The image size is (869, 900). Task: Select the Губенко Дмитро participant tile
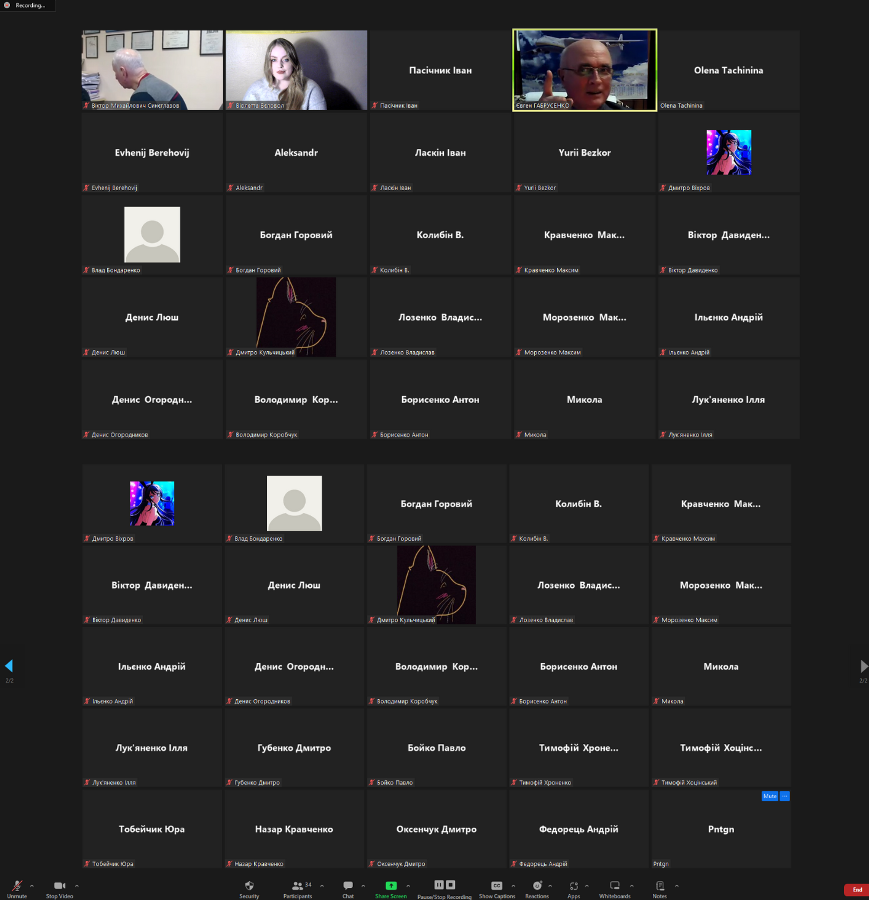[x=294, y=747]
